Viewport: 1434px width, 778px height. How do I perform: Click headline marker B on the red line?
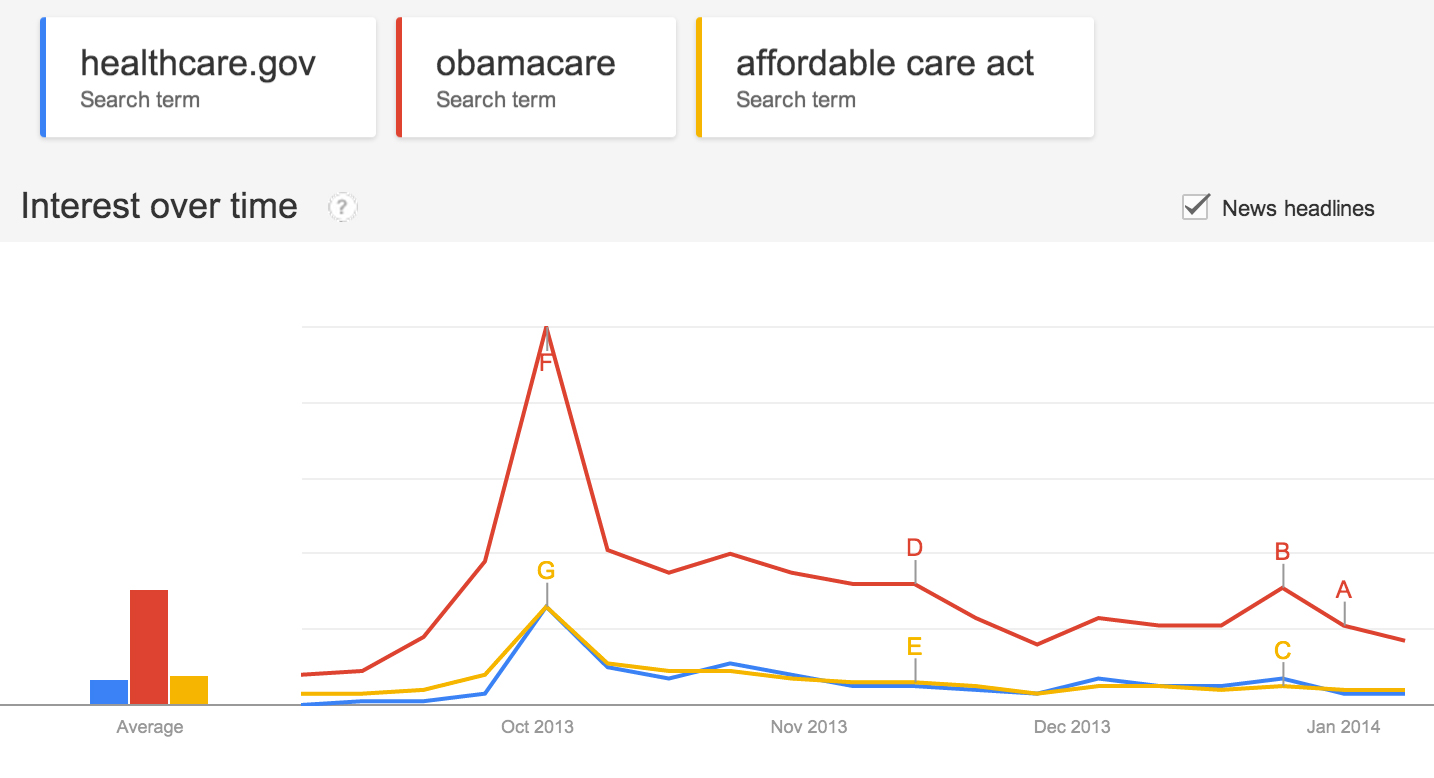[1282, 551]
